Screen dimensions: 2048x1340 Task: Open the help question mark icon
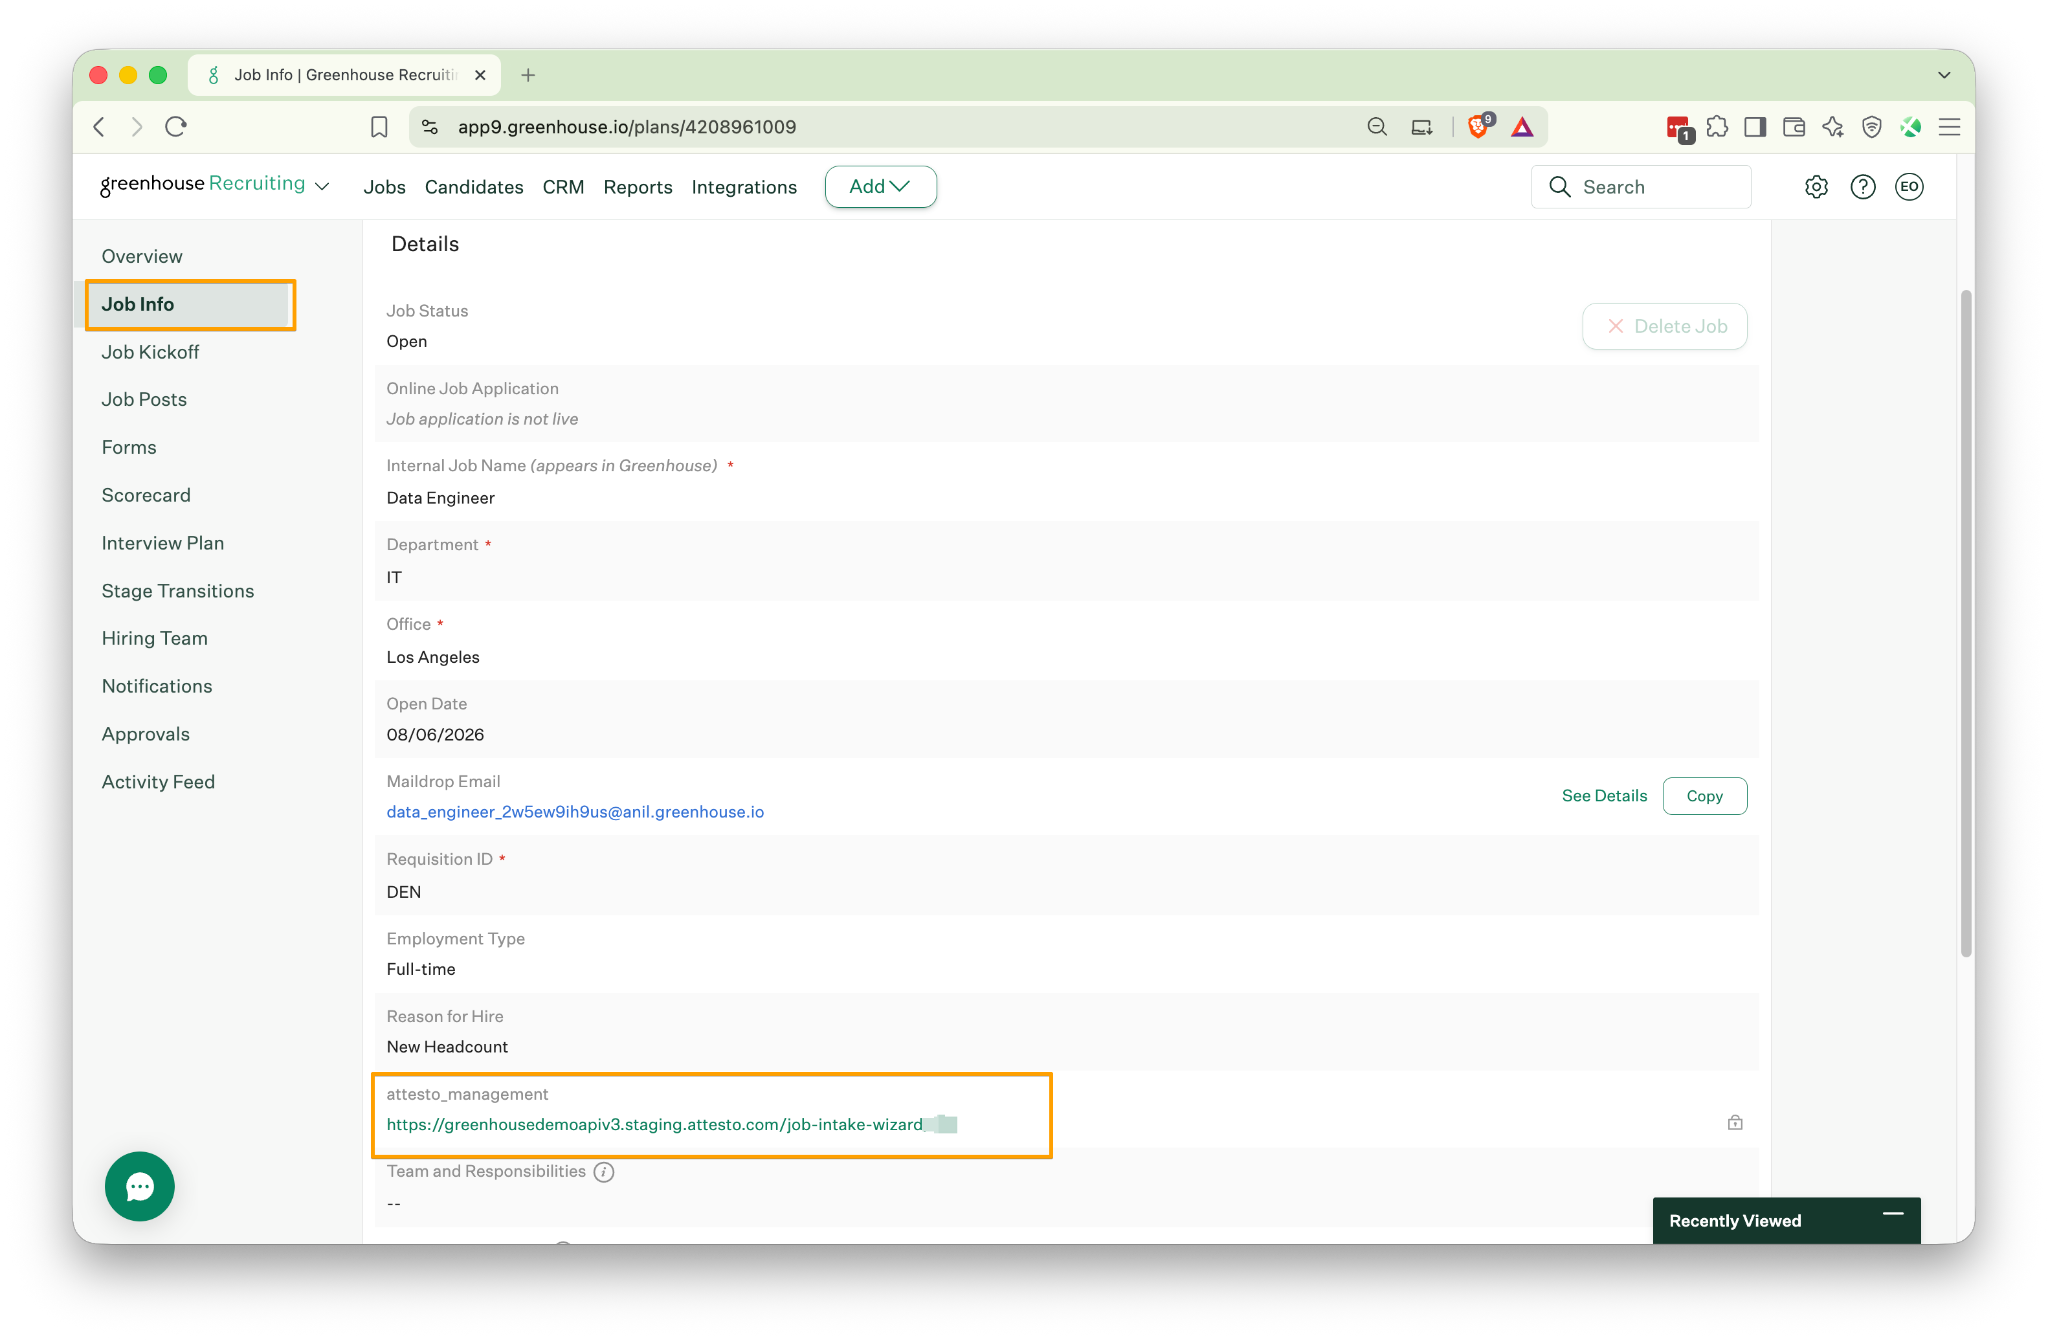click(1863, 187)
